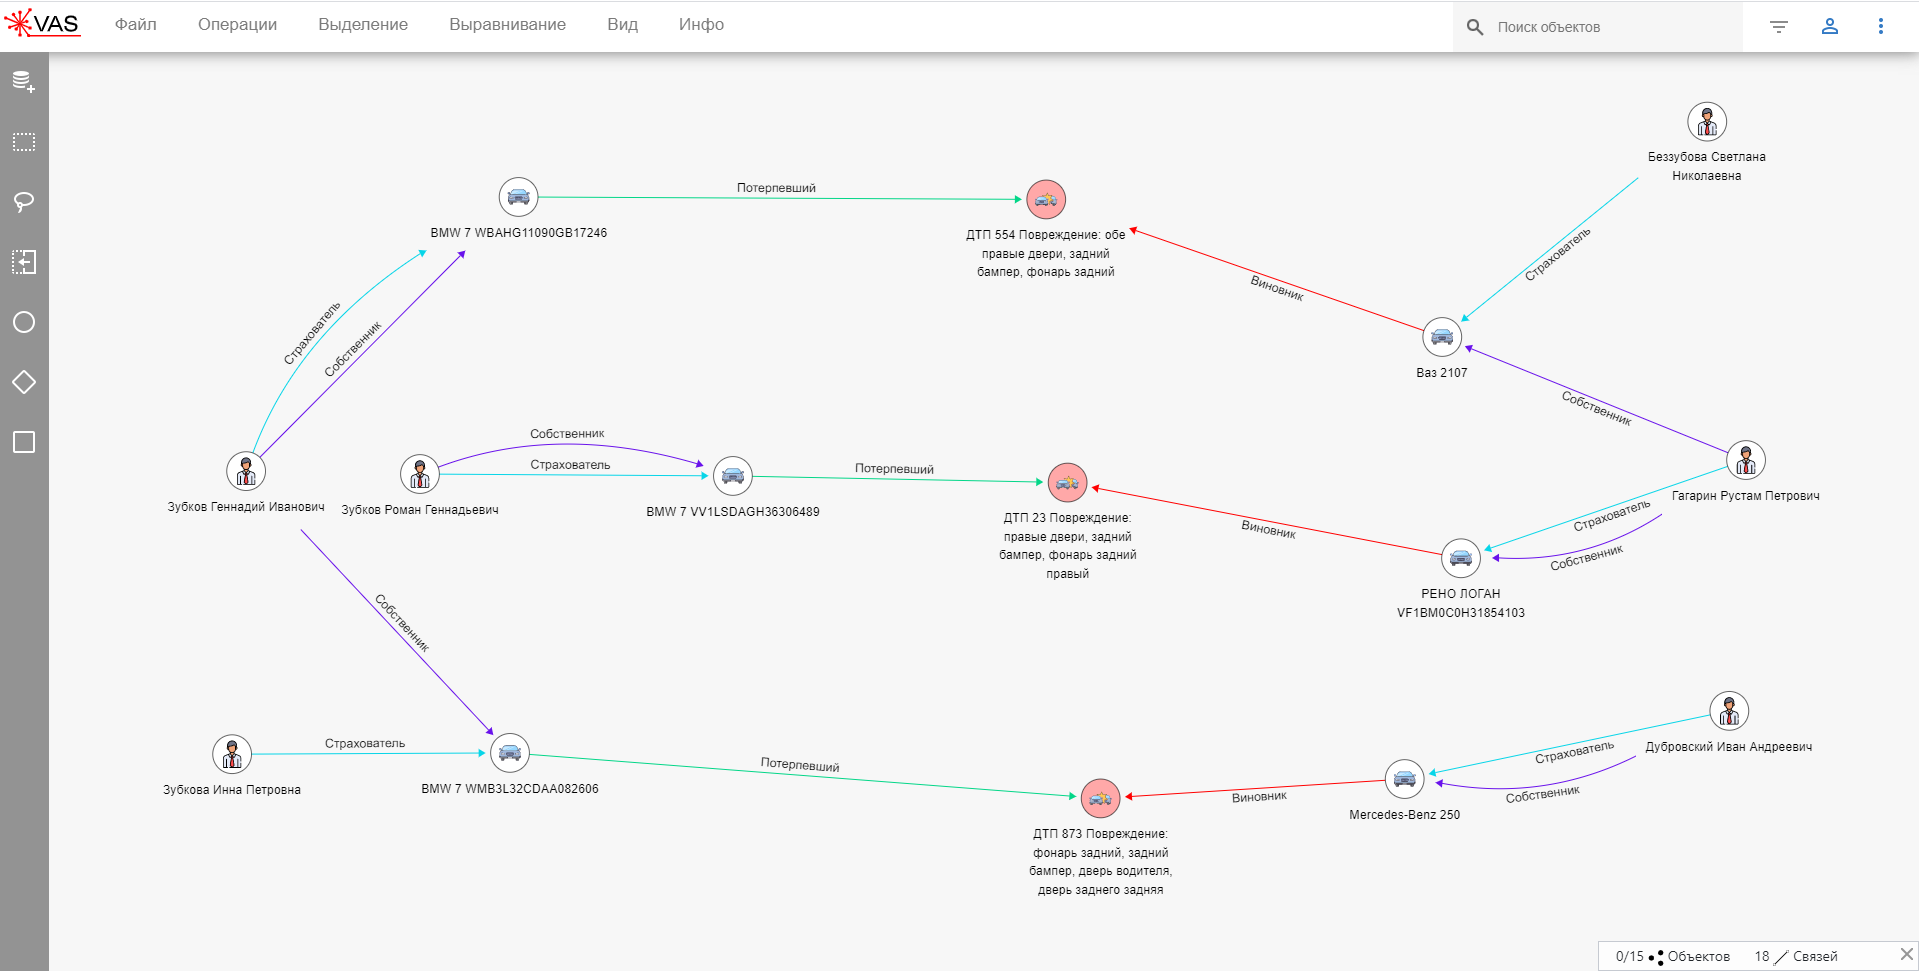Click the Страхователь label to BMW 7 WBAHG11090GB17246
Viewport: 1920px width, 974px height.
coord(312,333)
